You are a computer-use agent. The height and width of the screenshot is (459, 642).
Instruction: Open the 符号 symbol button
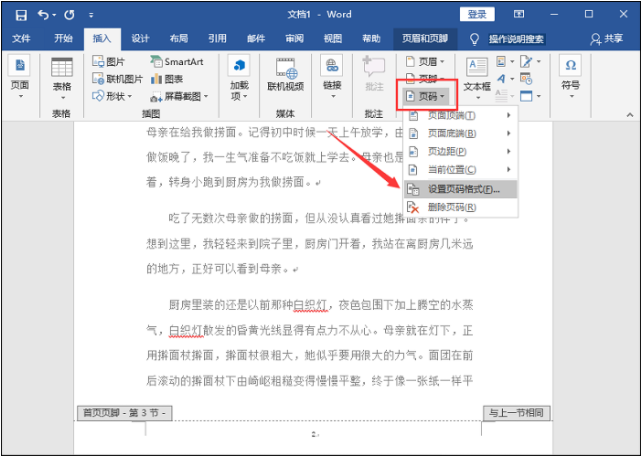[x=570, y=74]
